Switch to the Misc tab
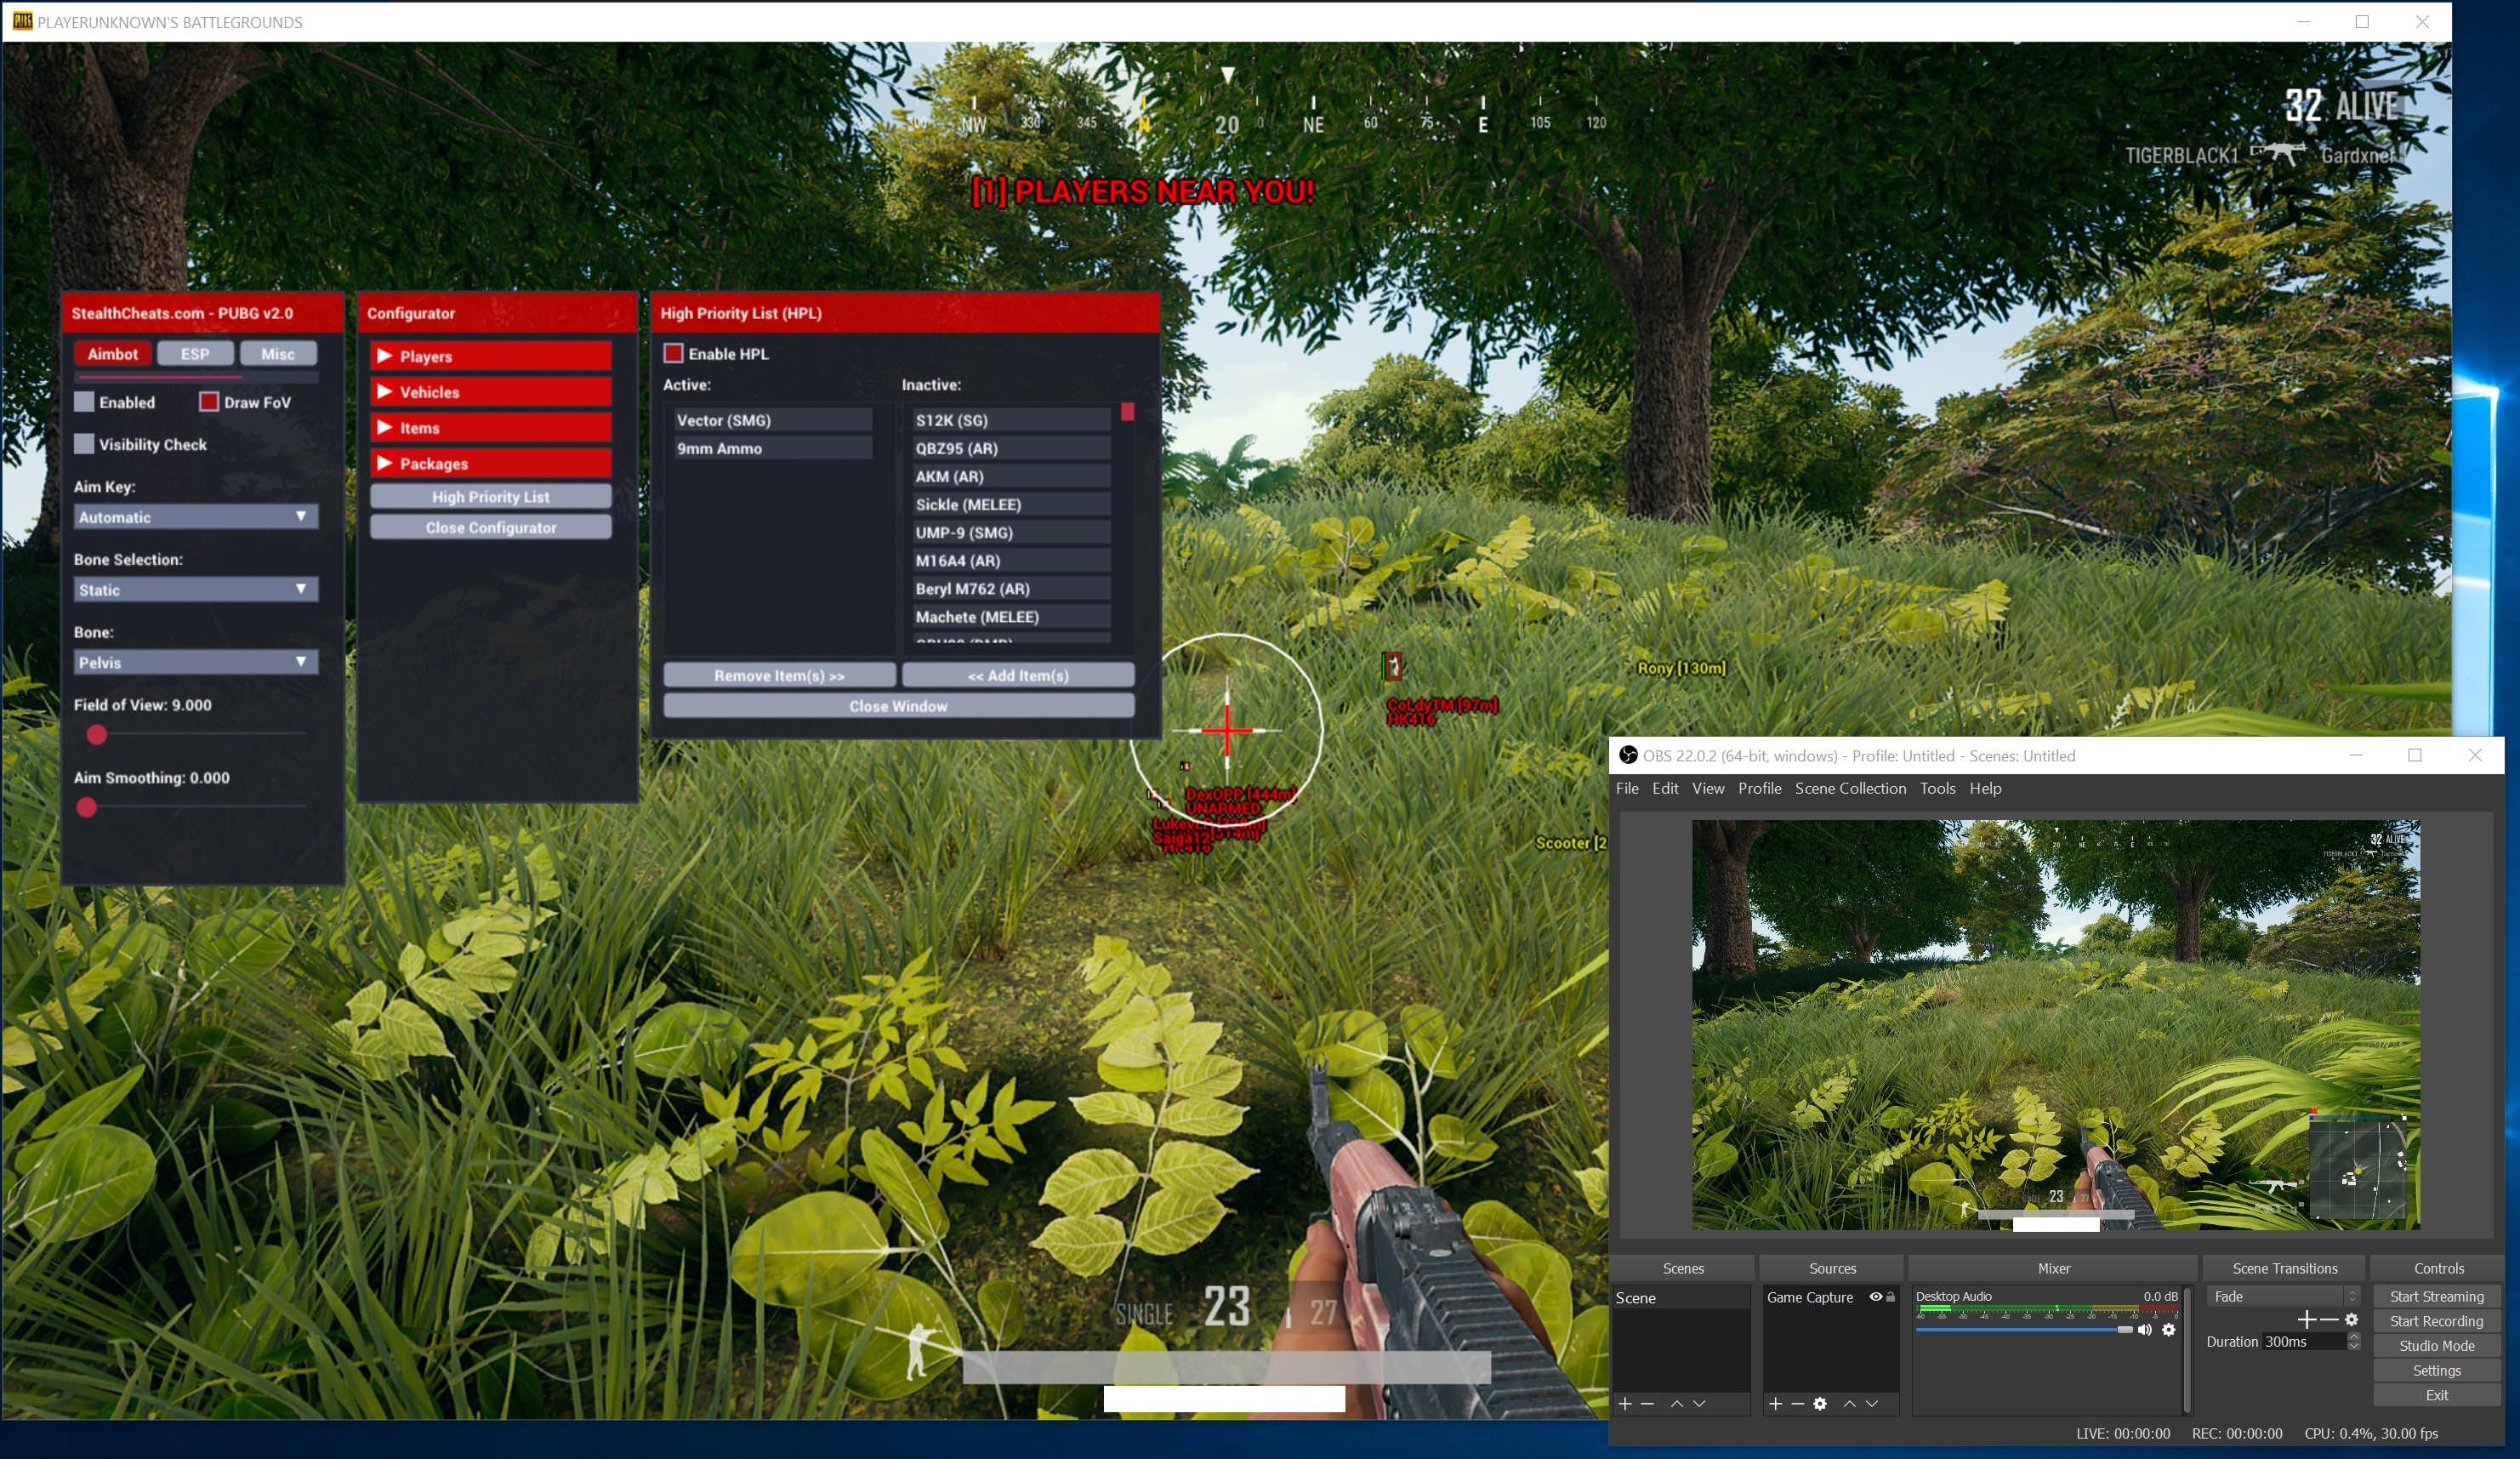 (x=278, y=354)
